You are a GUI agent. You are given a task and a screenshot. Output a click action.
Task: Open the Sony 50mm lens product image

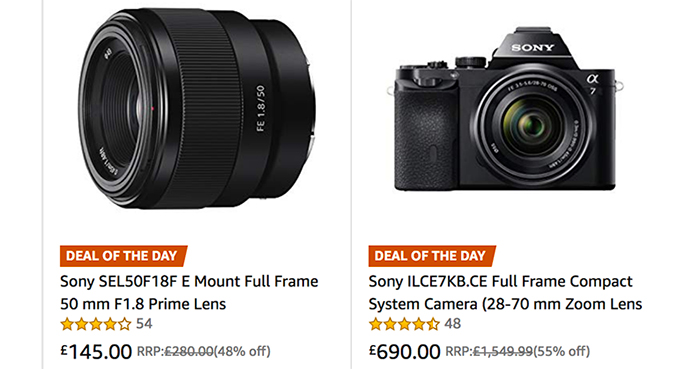point(197,108)
